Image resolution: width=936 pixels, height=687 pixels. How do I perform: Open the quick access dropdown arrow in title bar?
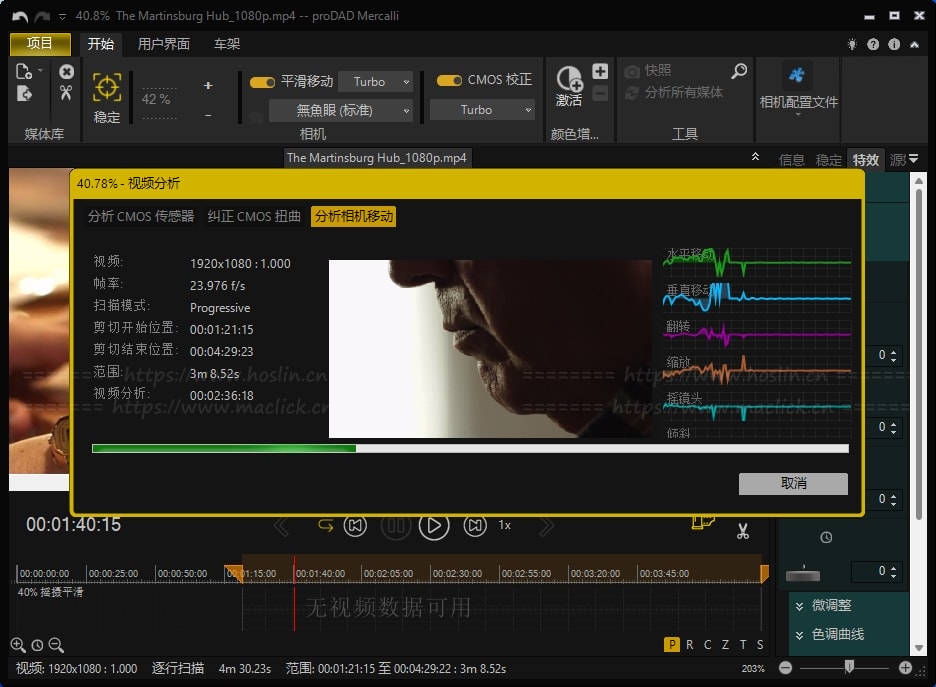pyautogui.click(x=63, y=17)
